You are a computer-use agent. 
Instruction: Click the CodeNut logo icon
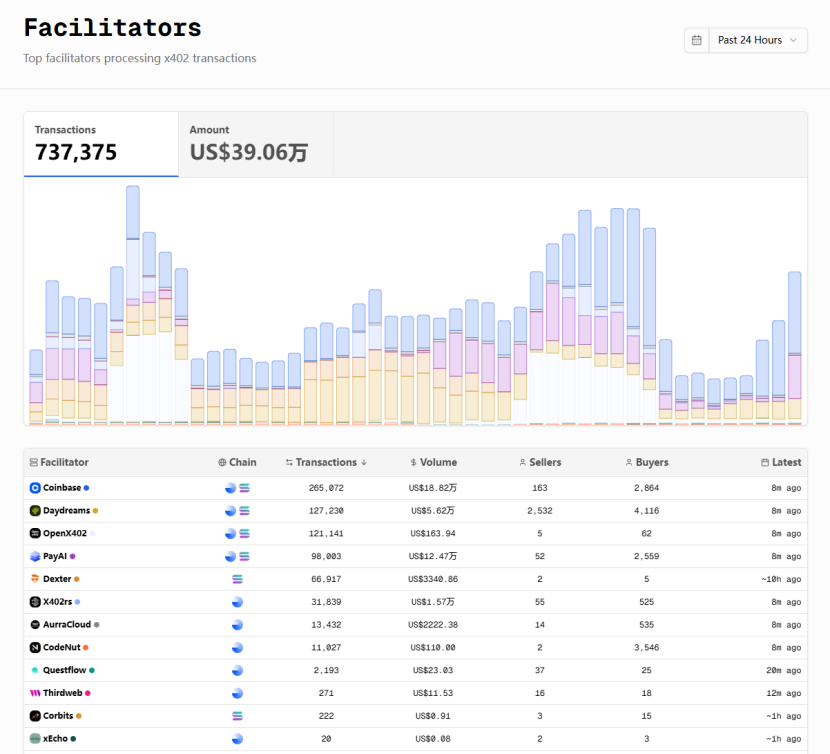[35, 647]
